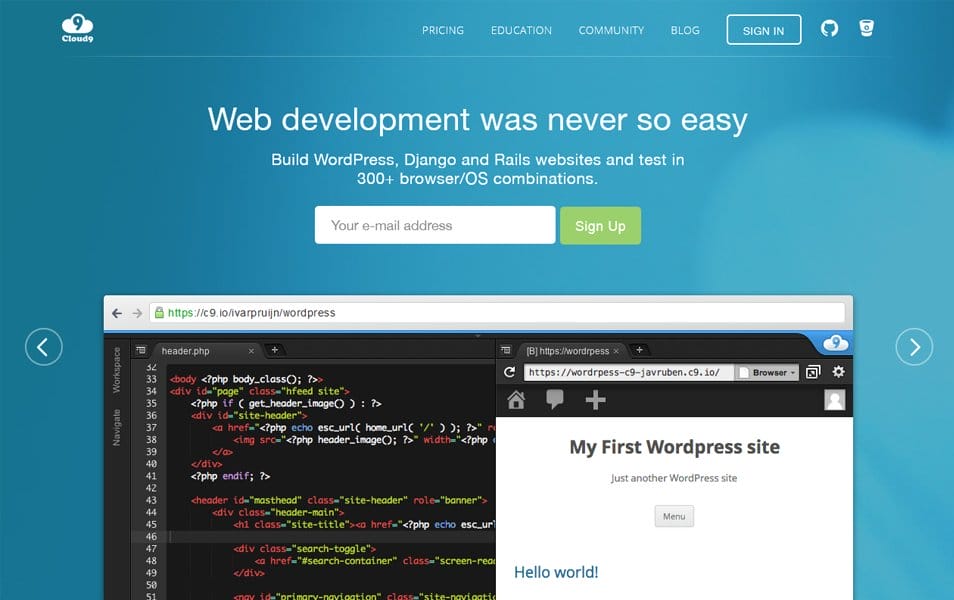Click the Cloud9 logo
954x600 pixels.
(77, 29)
